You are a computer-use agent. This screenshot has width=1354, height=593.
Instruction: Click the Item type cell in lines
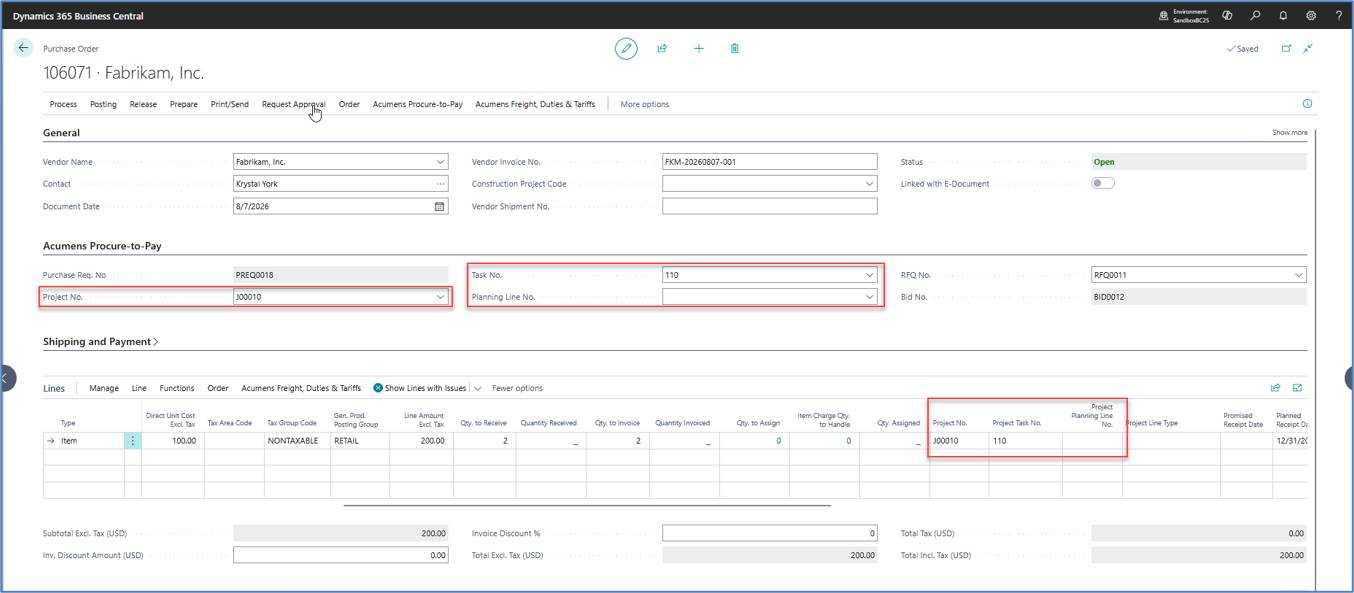(x=91, y=440)
